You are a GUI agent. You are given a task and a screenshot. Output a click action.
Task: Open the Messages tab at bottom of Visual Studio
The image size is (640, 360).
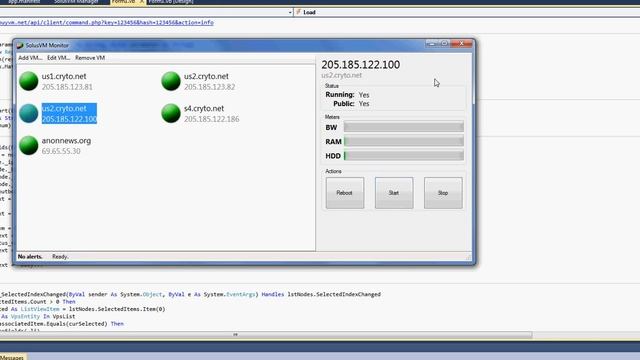click(x=12, y=358)
